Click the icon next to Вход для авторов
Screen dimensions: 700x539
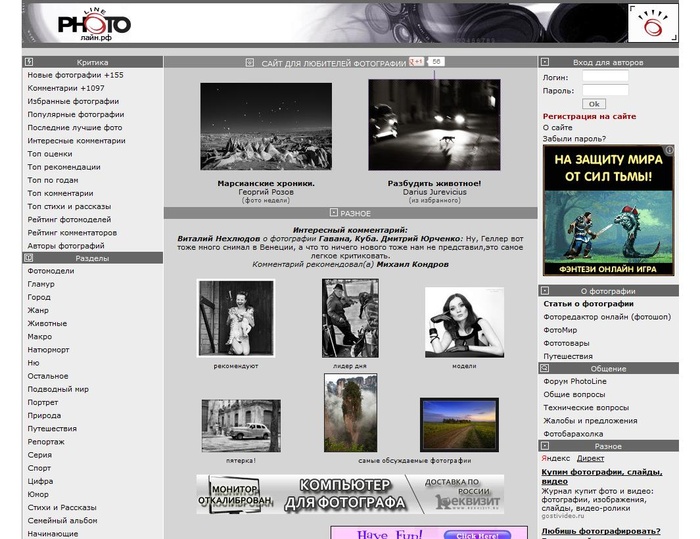click(546, 62)
